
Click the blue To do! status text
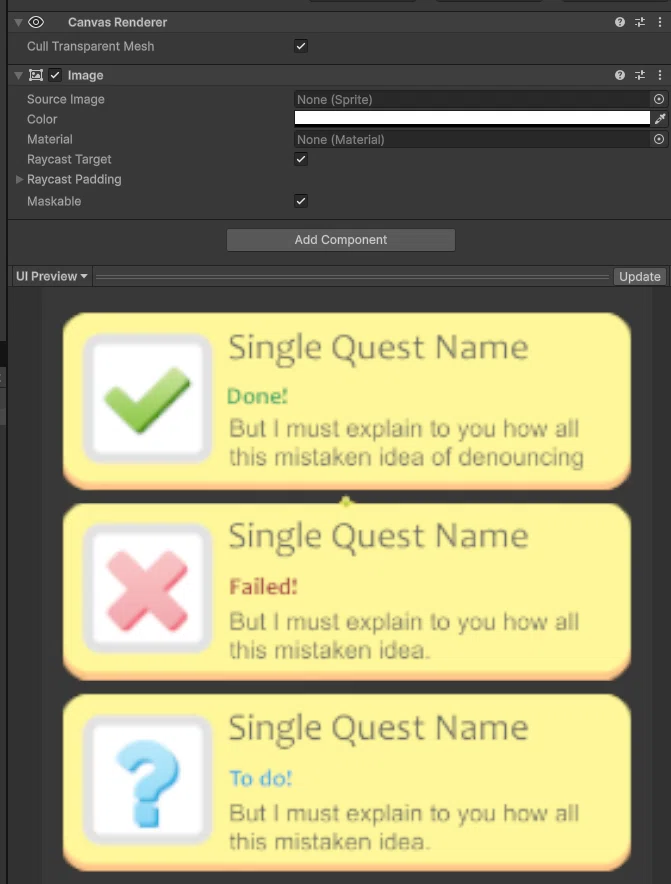261,779
